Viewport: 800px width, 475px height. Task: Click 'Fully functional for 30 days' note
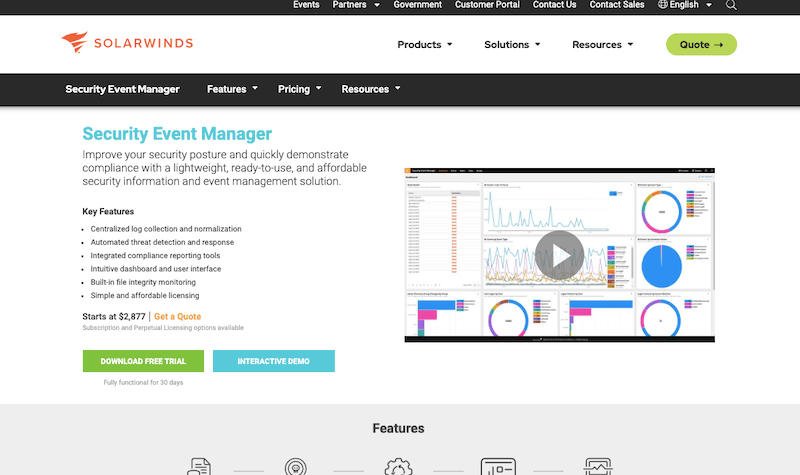(x=143, y=382)
